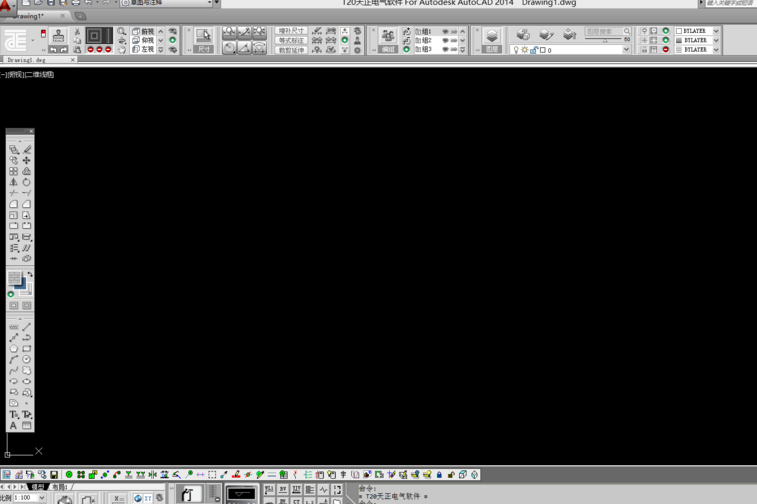Expand the first BYLAYER color dropdown

pos(716,31)
